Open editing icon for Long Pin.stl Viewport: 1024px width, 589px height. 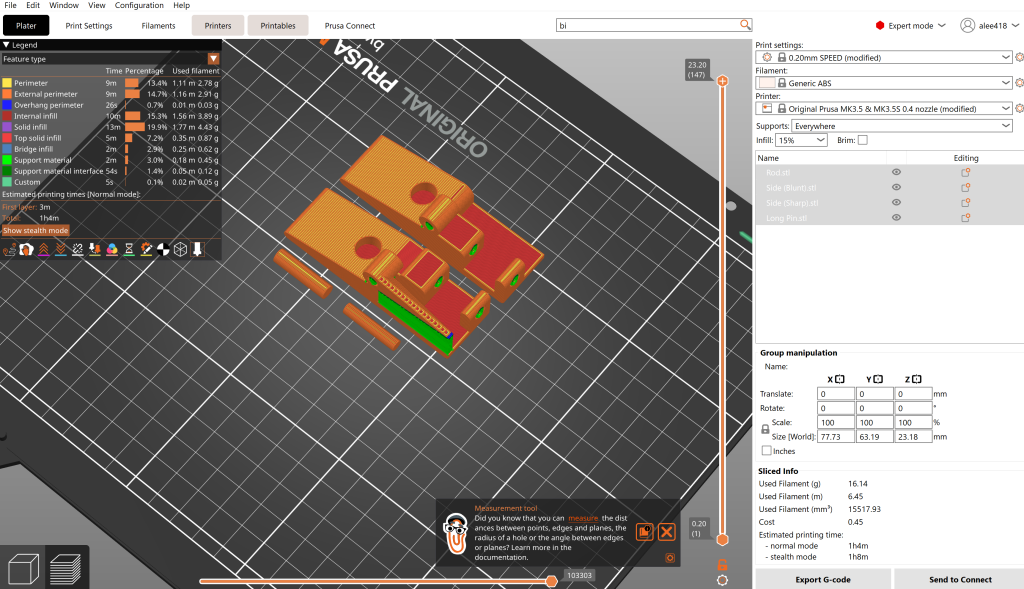[965, 217]
